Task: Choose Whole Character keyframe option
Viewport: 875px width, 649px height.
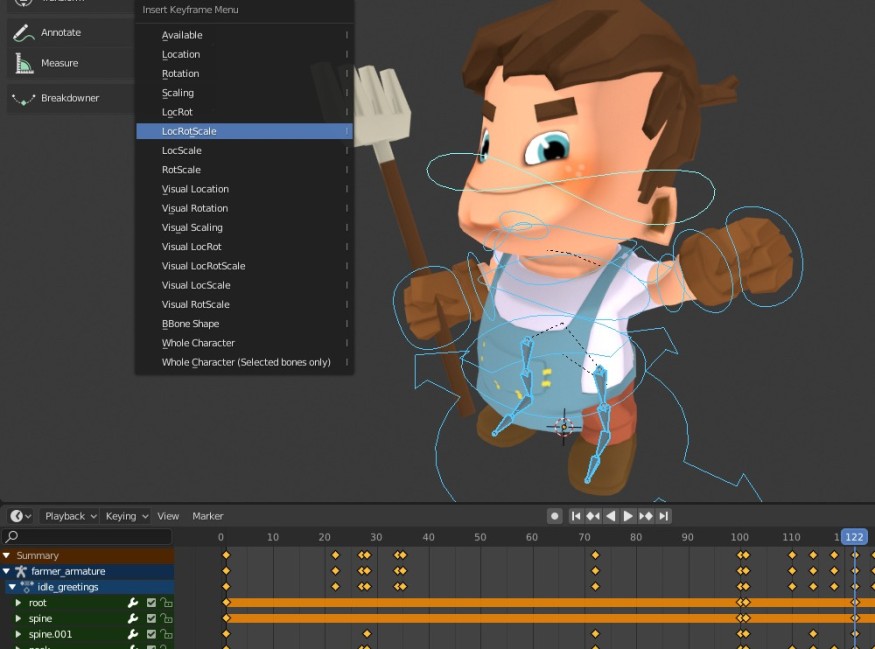Action: [198, 343]
